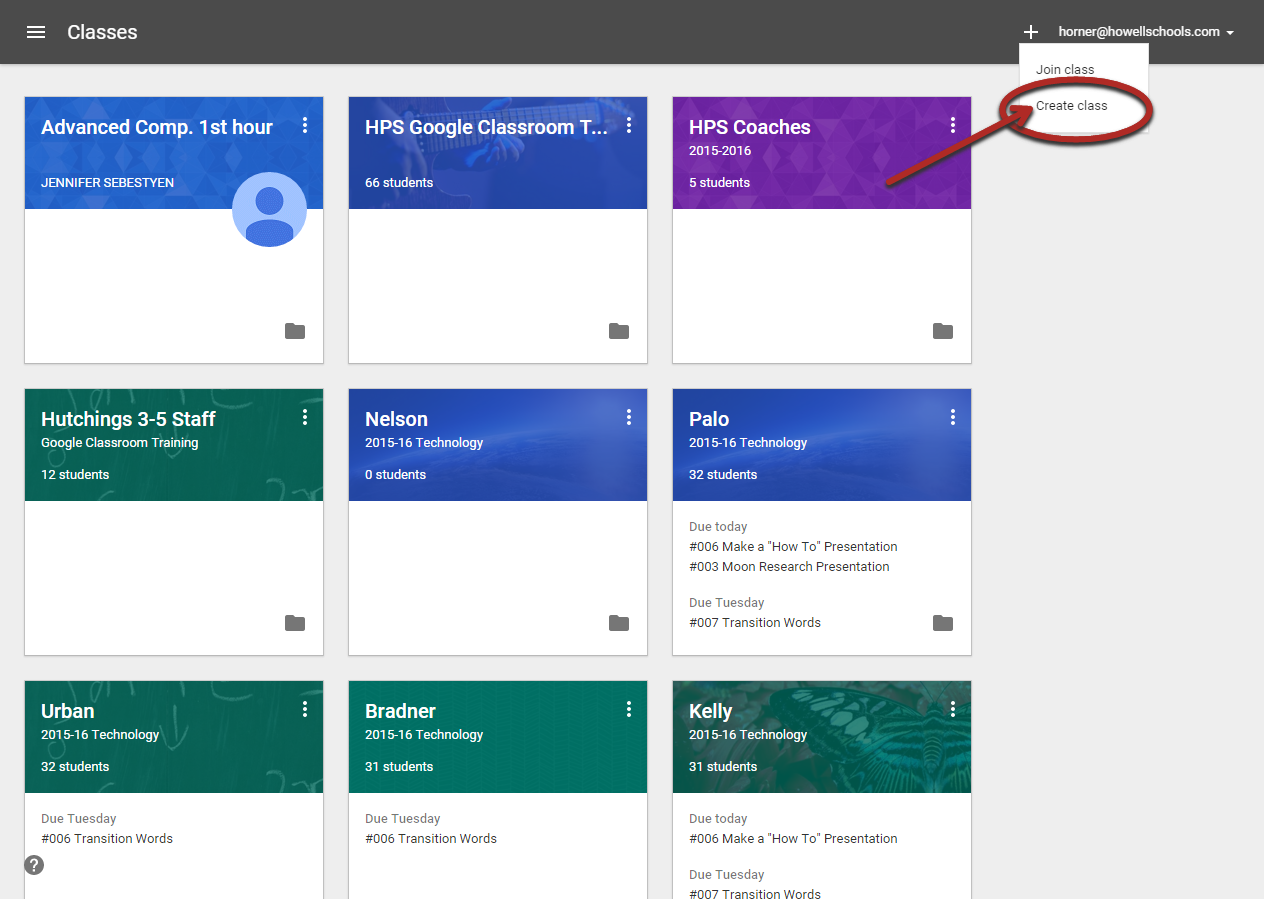Open the Kelly class
This screenshot has height=899, width=1264.
pyautogui.click(x=711, y=711)
